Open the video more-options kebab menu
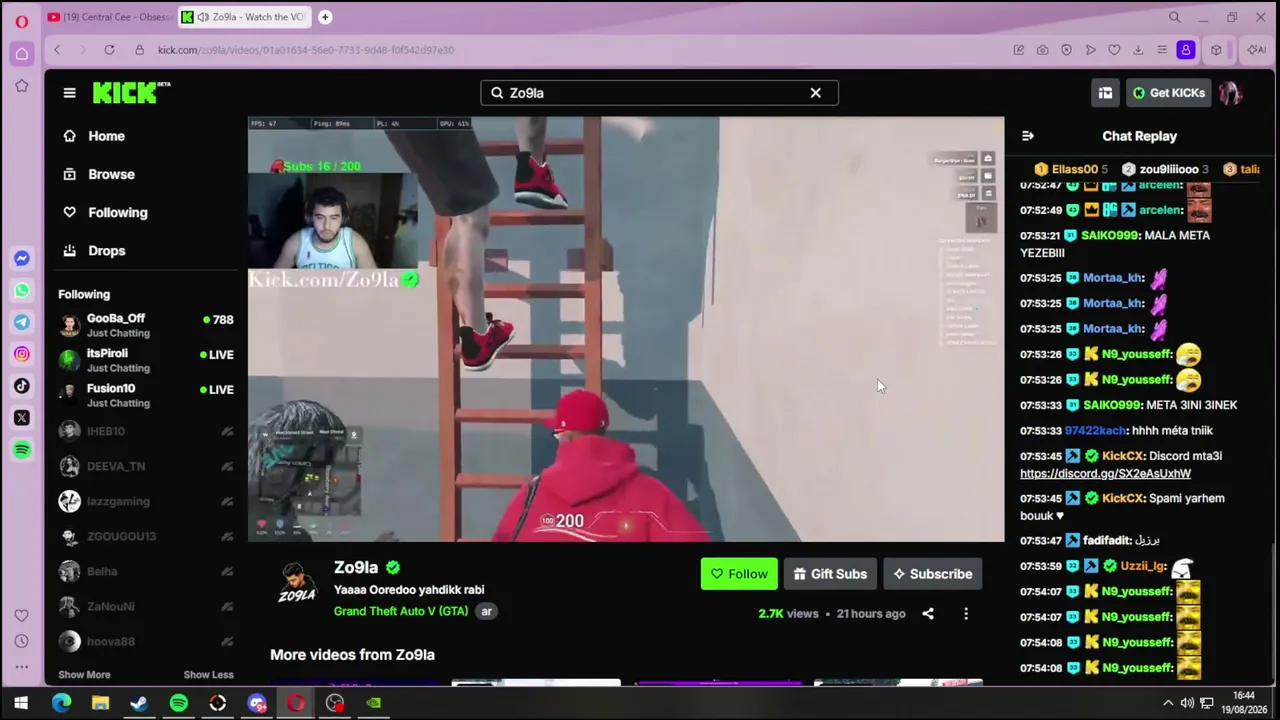 pyautogui.click(x=966, y=614)
